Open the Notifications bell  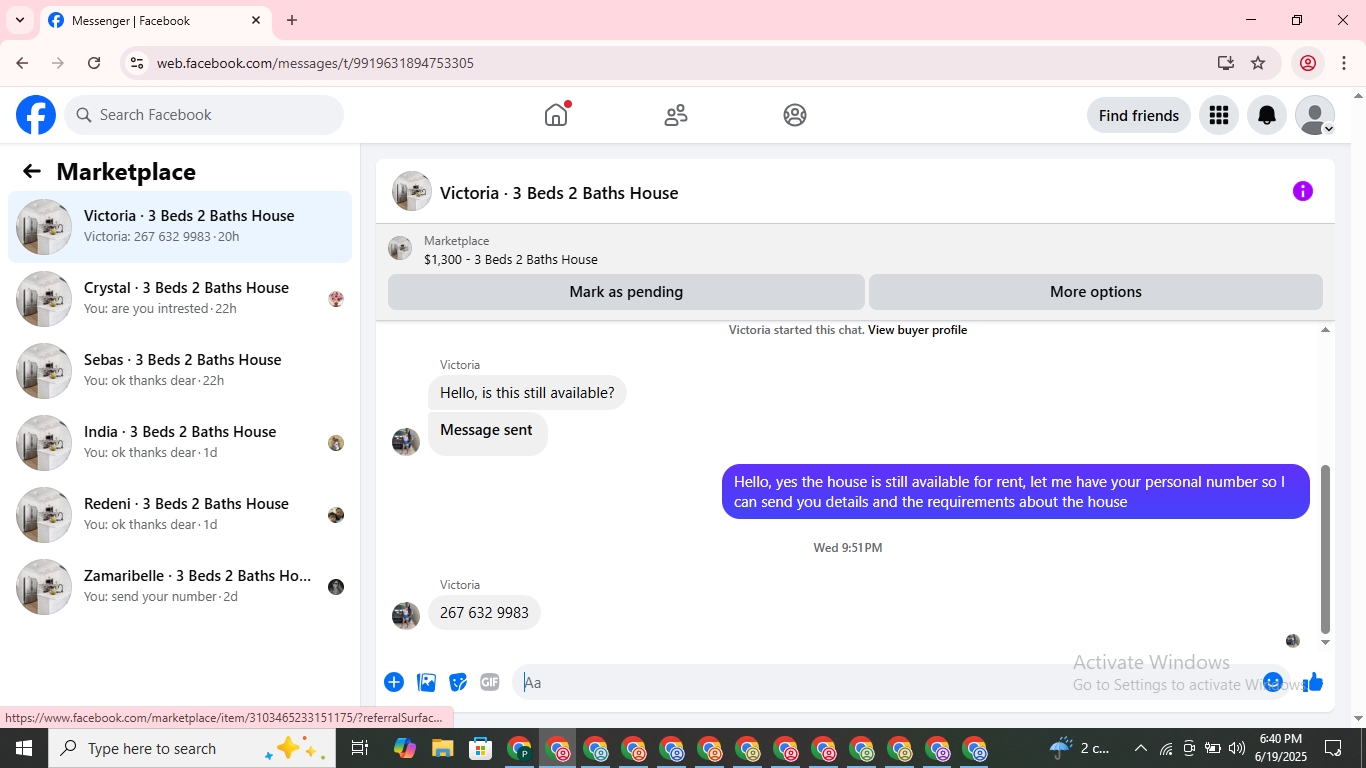1266,115
